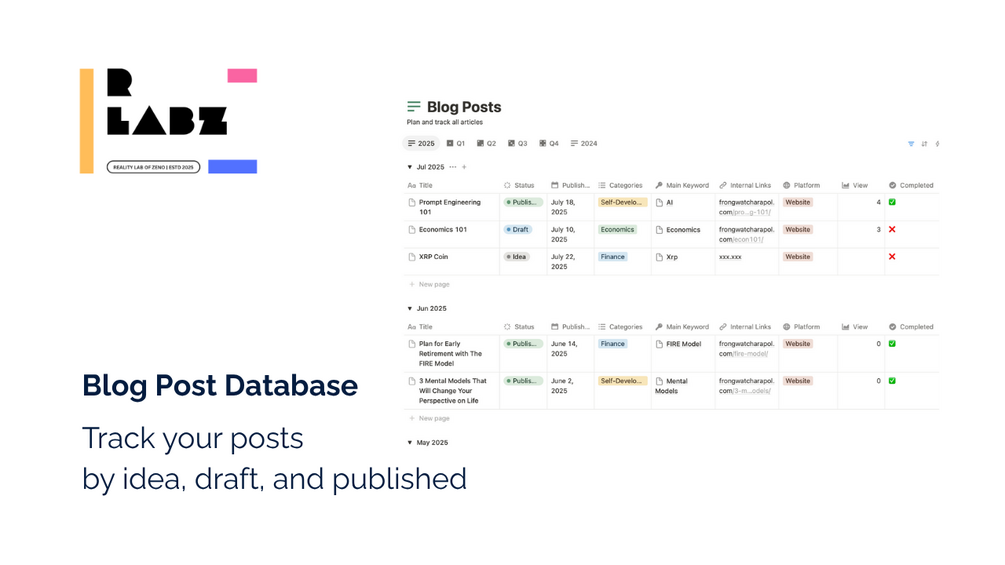Image resolution: width=1005 pixels, height=565 pixels.
Task: Click the Draft status of Economics 101
Action: [517, 229]
